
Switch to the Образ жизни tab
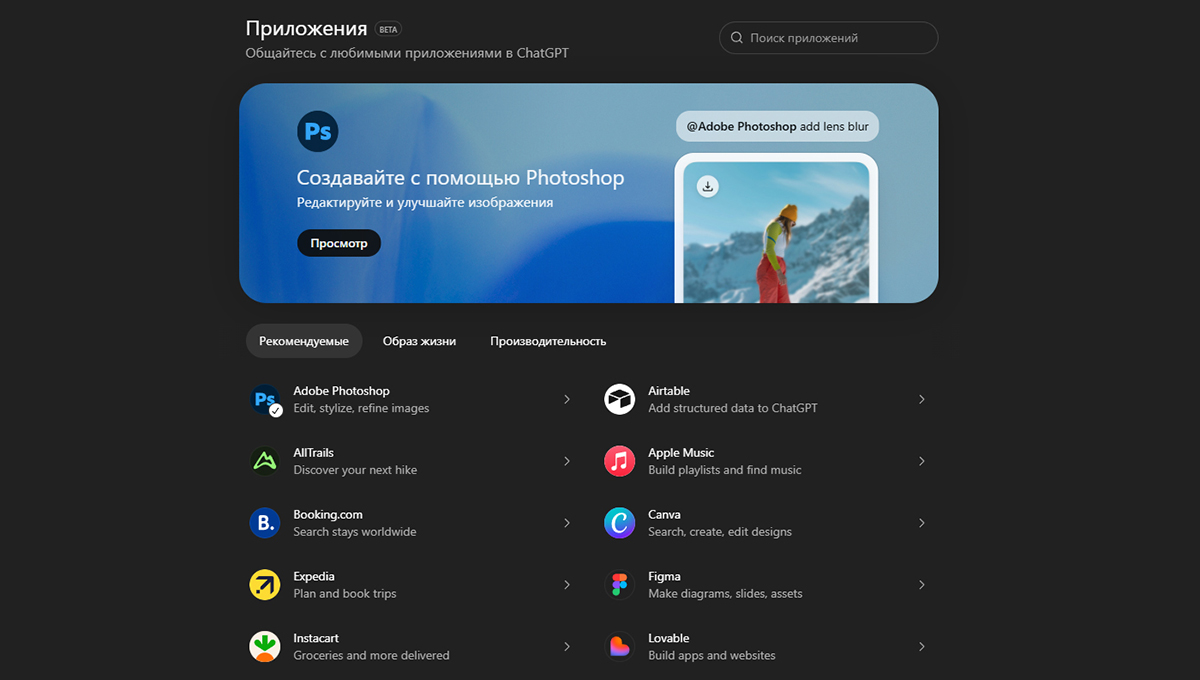point(419,341)
